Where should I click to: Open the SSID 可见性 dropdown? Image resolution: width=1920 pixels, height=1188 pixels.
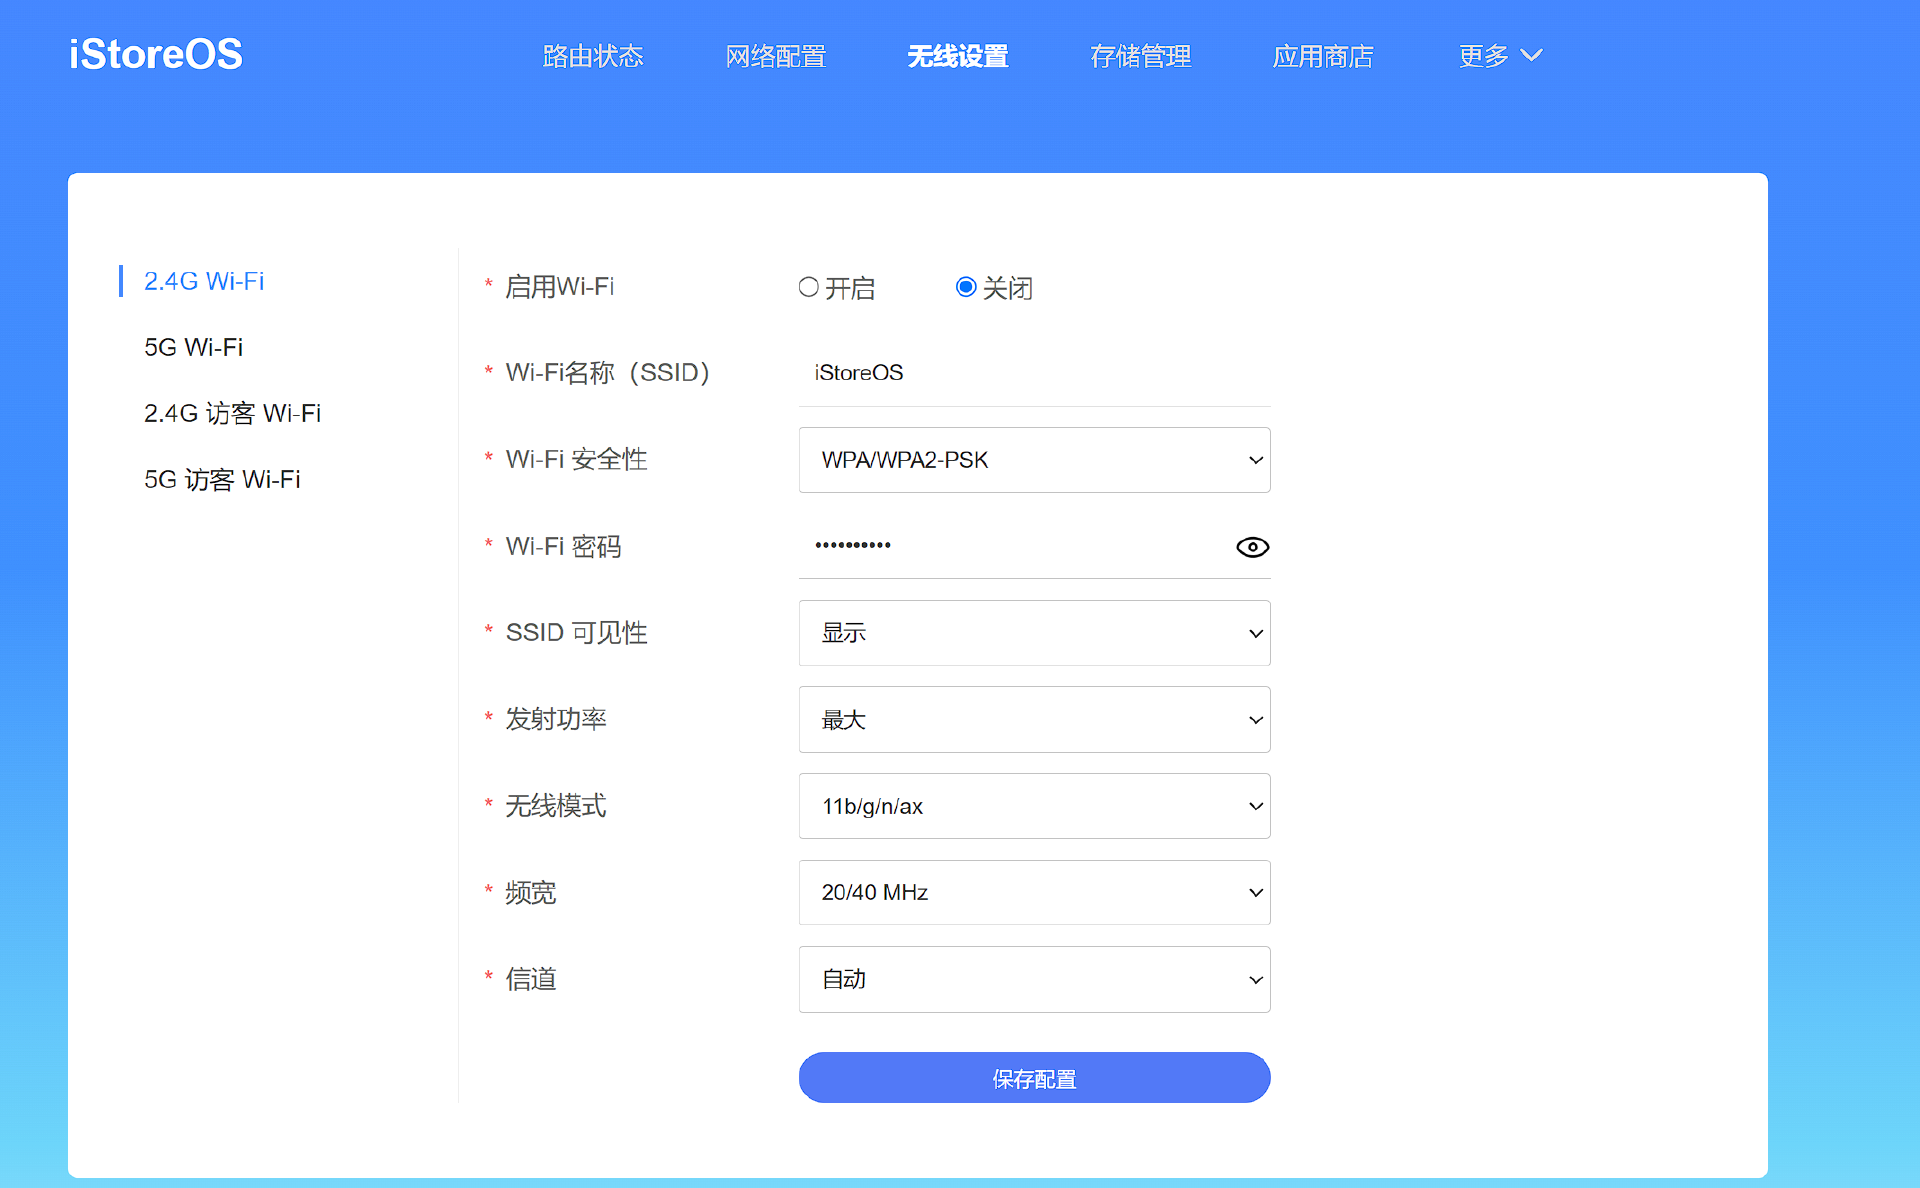coord(1034,632)
